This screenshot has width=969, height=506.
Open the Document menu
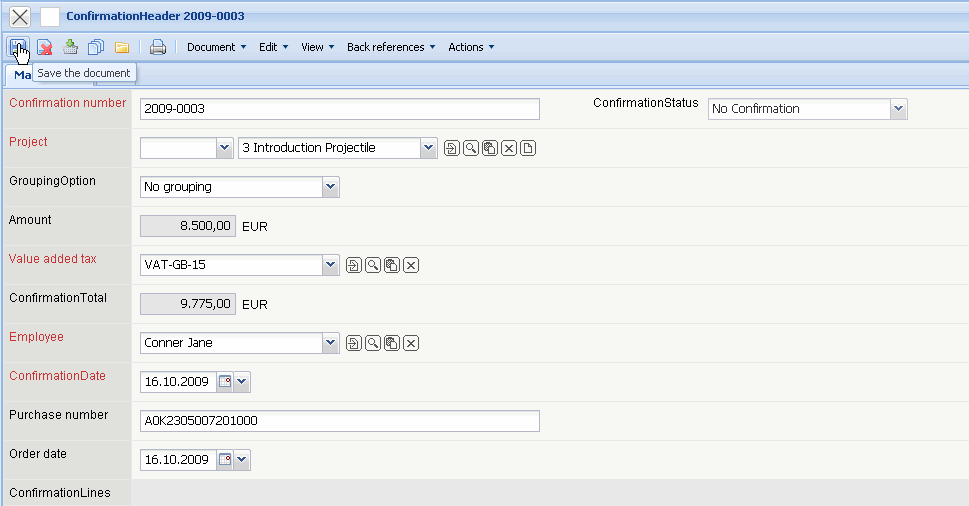coord(216,47)
